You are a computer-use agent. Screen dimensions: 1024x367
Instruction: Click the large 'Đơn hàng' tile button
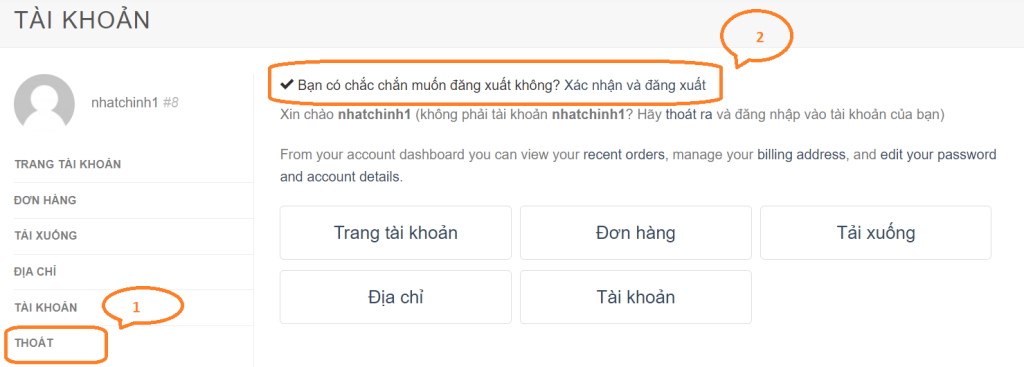635,232
